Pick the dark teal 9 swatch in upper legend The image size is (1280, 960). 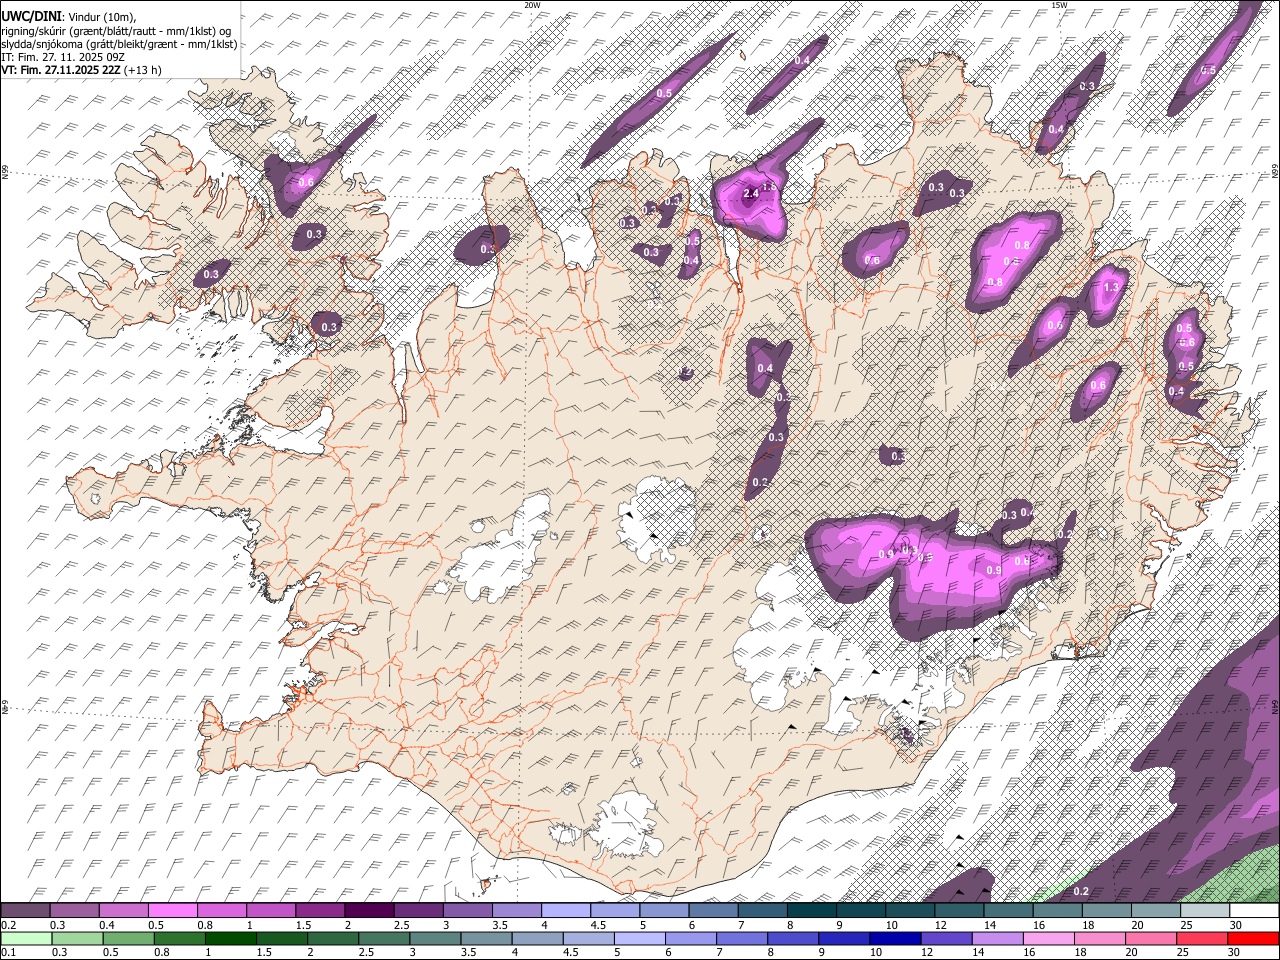tap(859, 911)
